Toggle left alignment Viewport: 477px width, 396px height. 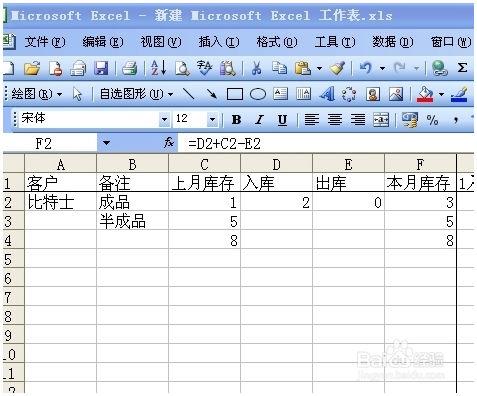click(311, 120)
